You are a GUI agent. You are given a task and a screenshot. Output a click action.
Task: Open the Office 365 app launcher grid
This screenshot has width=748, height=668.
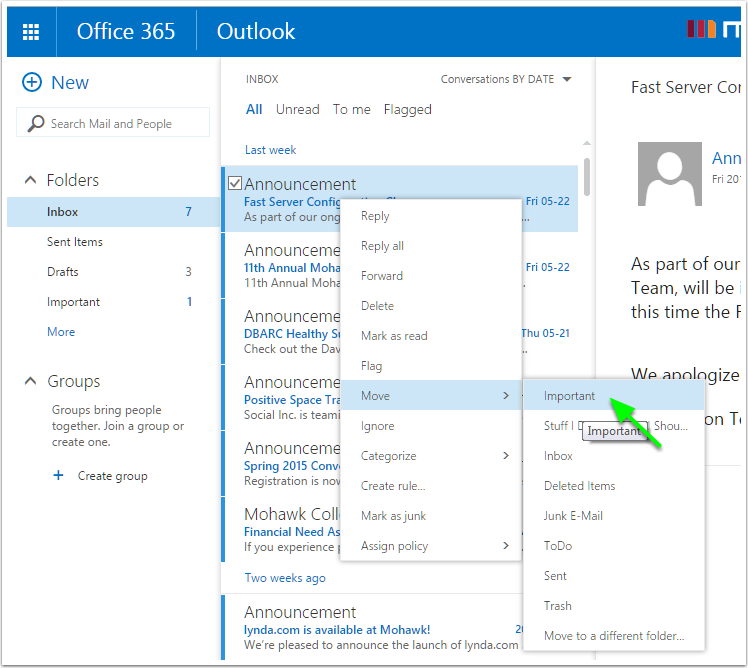(31, 31)
